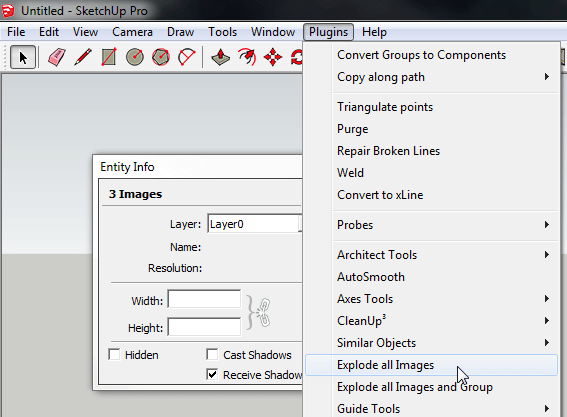Open the Camera menu
The image size is (567, 417).
pyautogui.click(x=132, y=32)
